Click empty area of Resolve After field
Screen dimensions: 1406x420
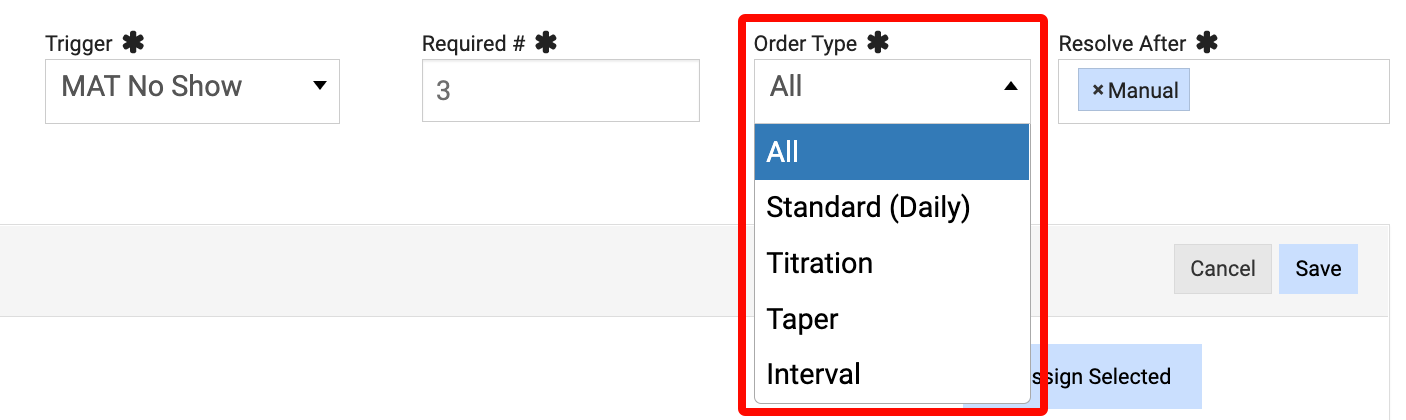click(1288, 91)
